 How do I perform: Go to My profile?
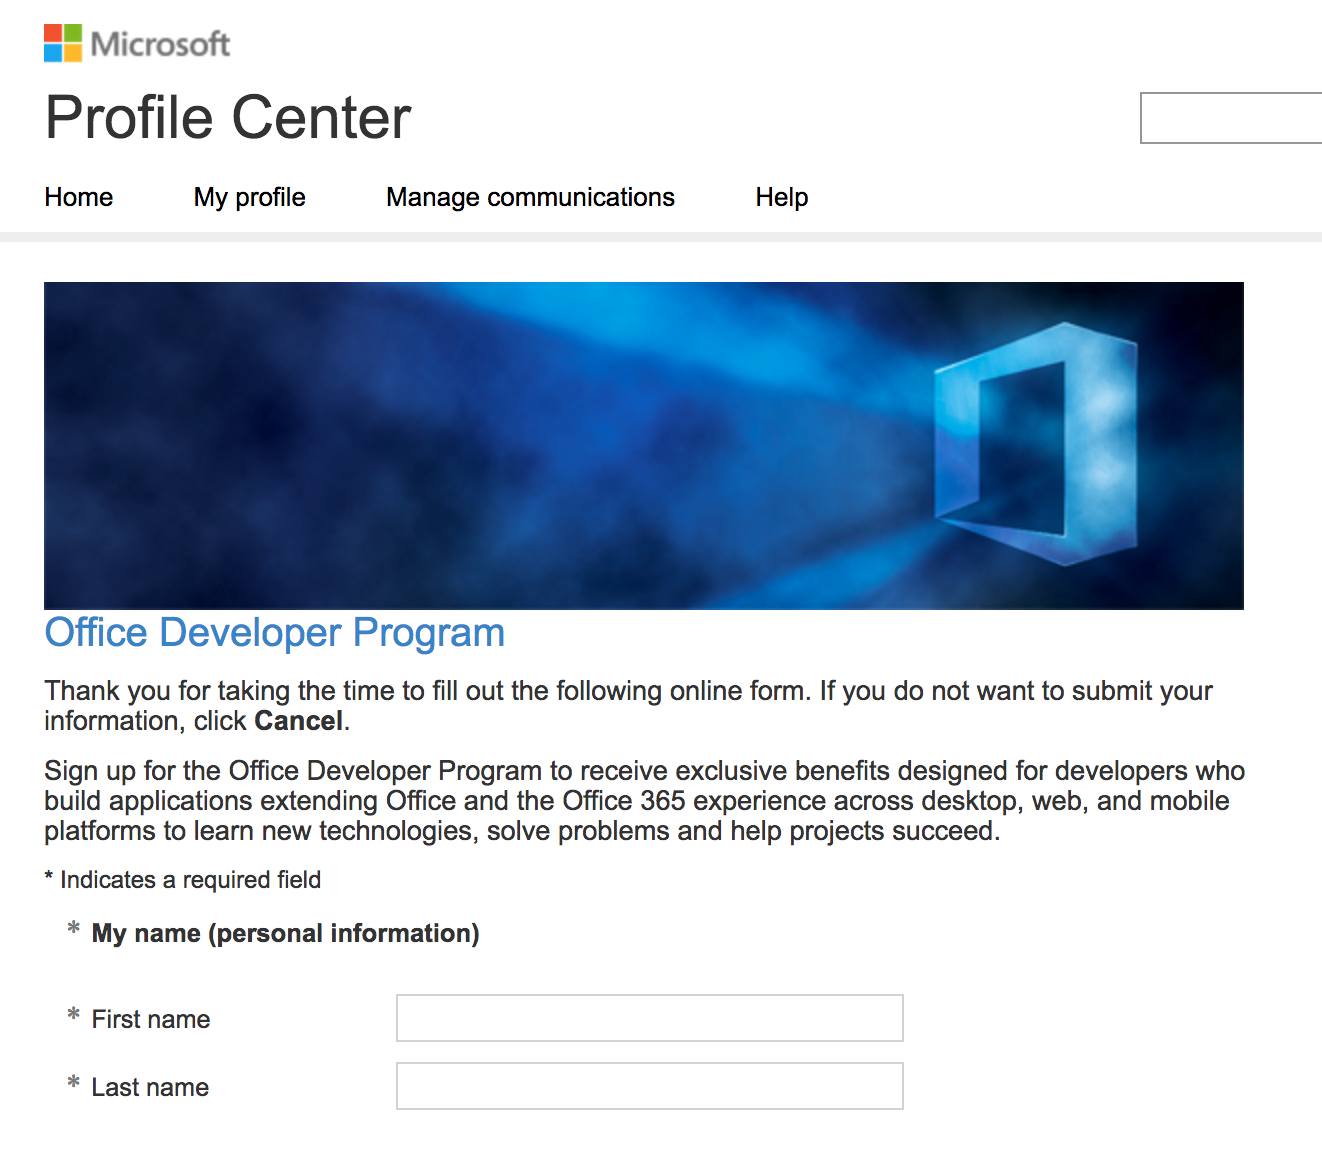250,197
